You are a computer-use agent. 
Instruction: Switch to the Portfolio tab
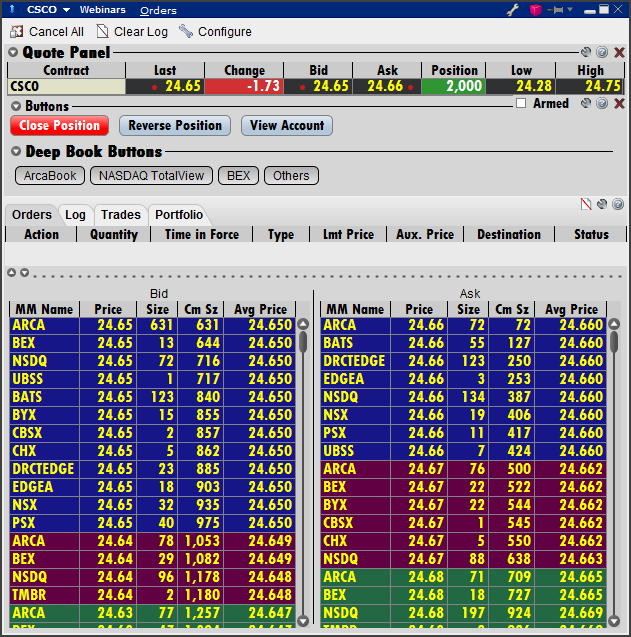[179, 215]
